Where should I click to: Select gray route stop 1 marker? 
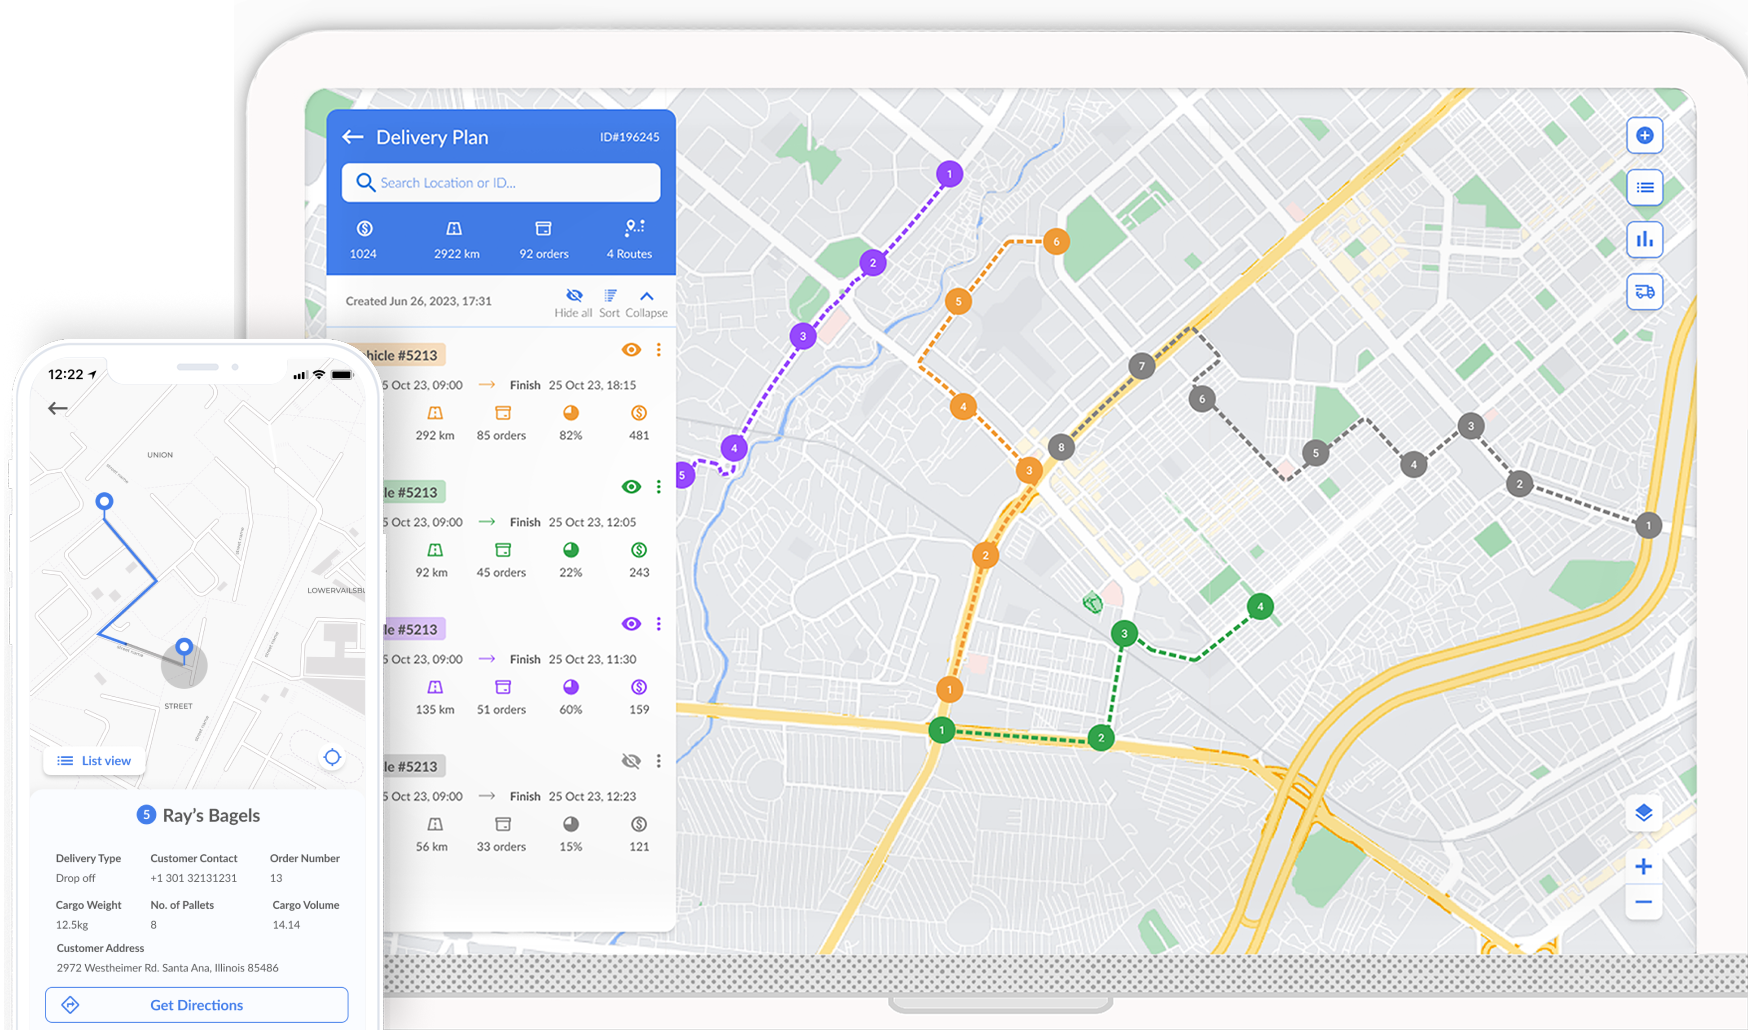(1649, 525)
